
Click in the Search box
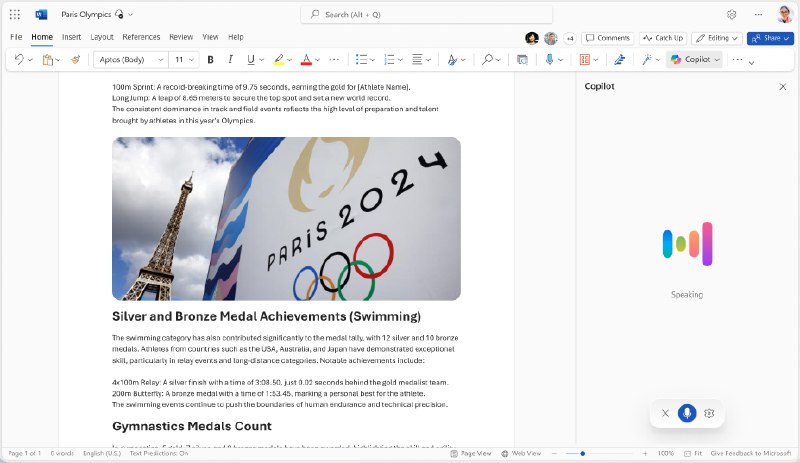[427, 14]
